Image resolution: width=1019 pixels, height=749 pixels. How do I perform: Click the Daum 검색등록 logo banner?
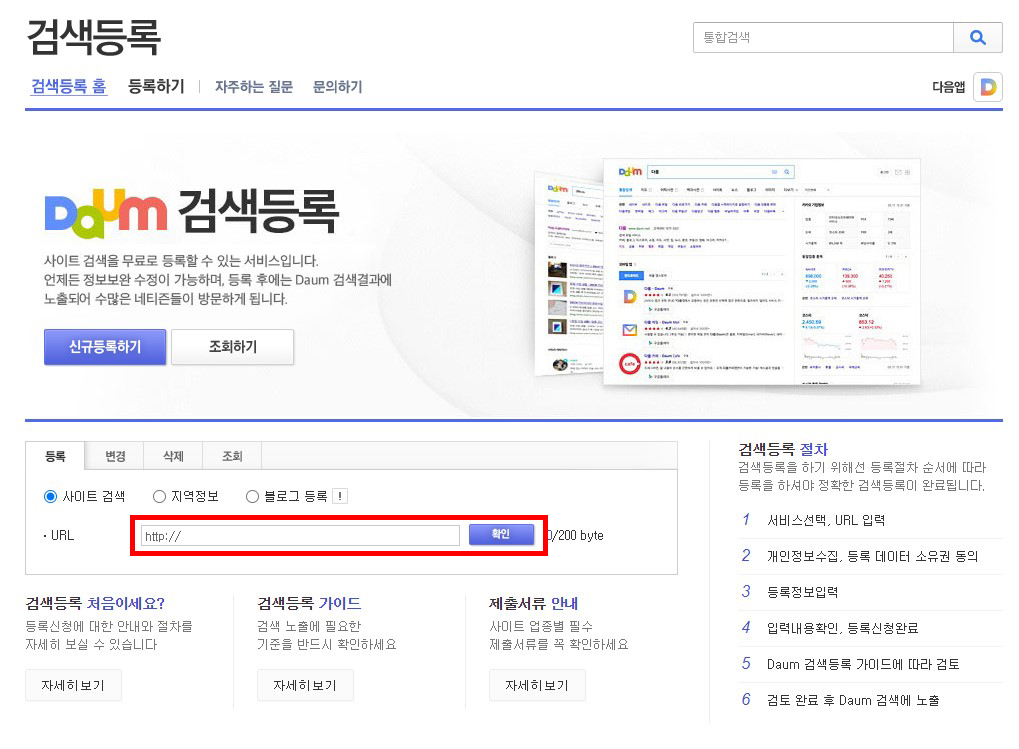click(192, 212)
